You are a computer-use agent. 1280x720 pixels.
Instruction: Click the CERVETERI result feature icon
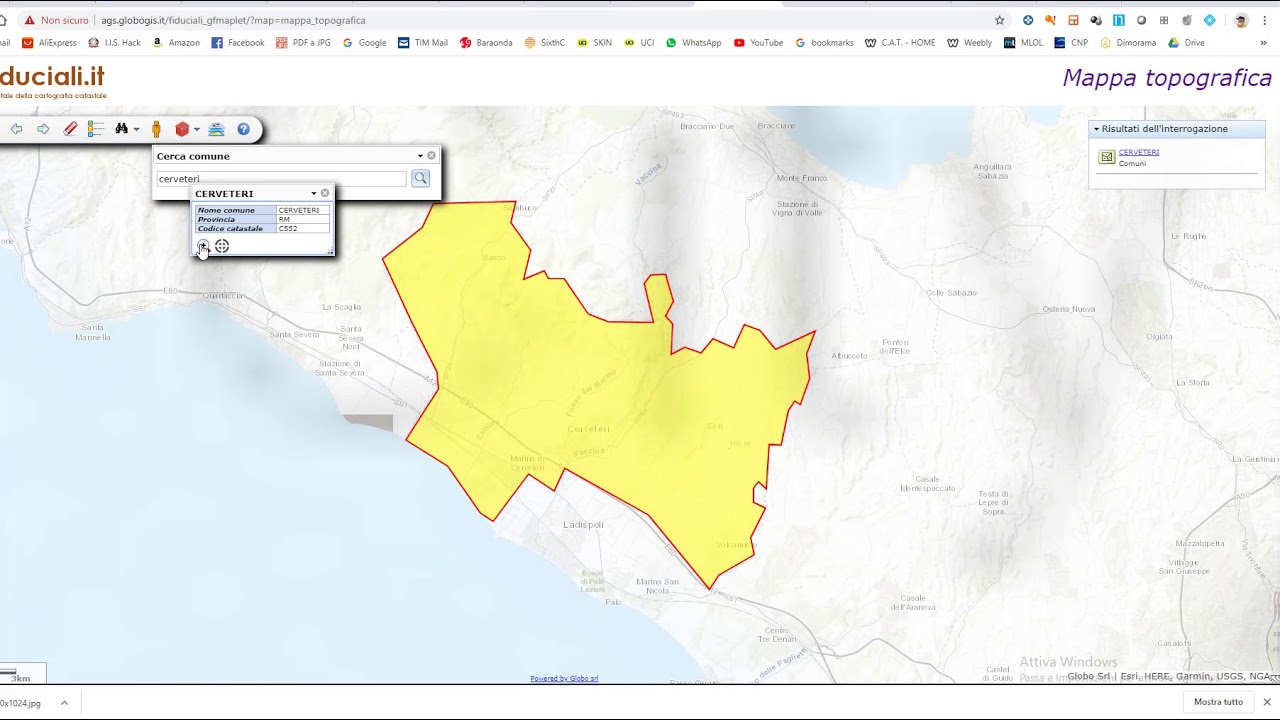(1107, 157)
